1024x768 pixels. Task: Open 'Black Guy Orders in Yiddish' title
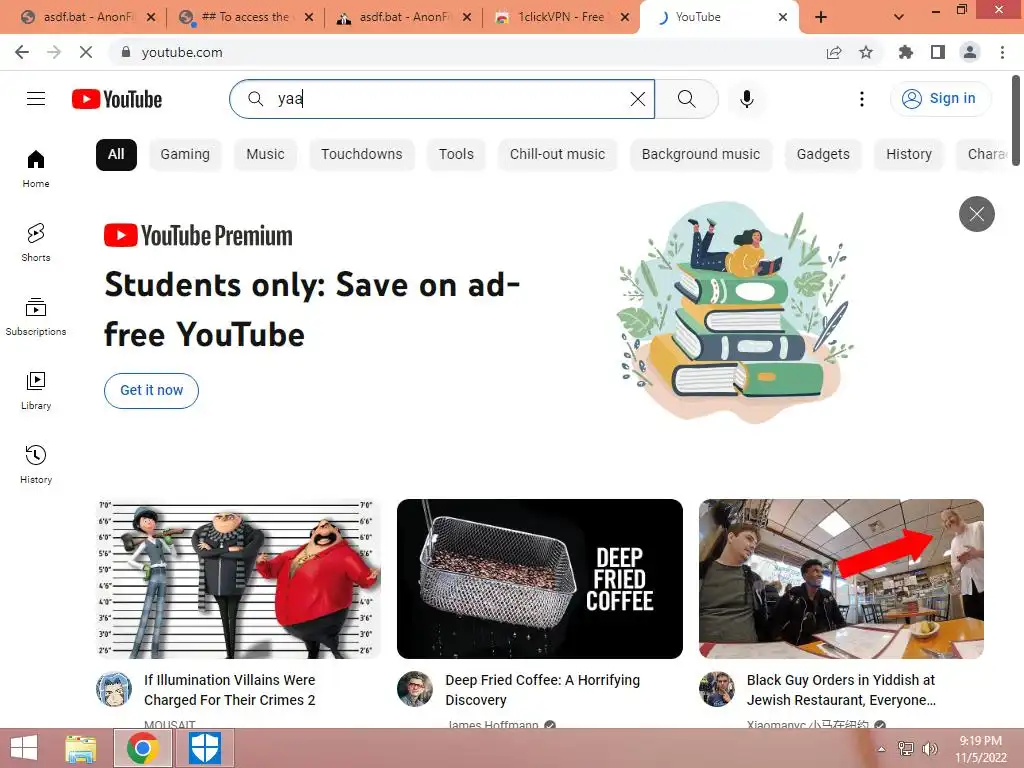click(841, 690)
